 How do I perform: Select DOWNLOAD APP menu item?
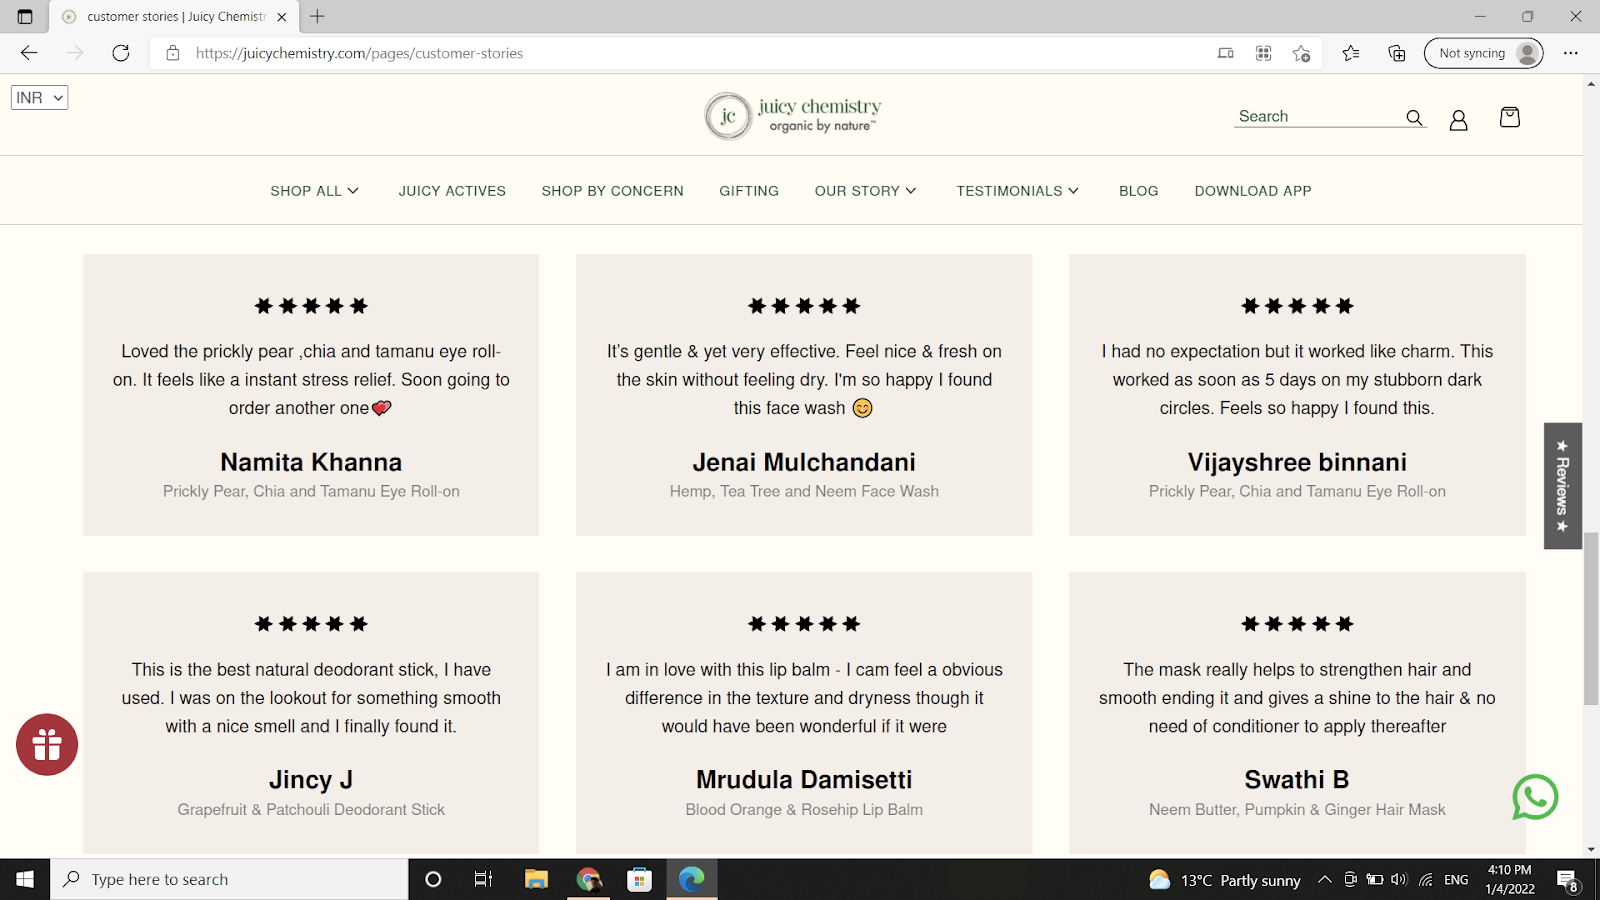[x=1253, y=191]
